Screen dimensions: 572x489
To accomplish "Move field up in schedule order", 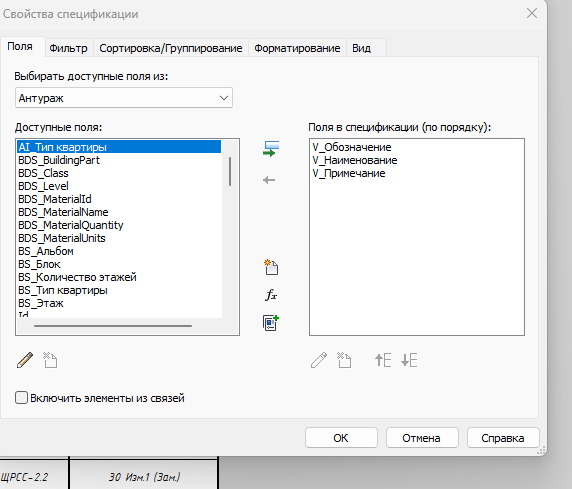I will point(383,360).
